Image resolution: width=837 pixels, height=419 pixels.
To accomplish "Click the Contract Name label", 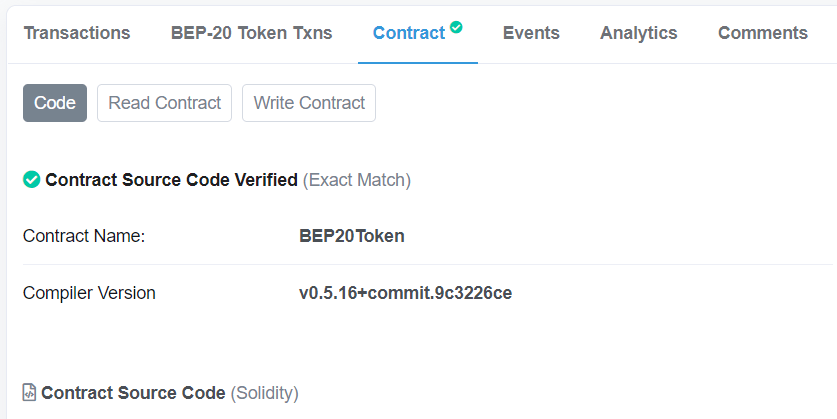I will point(84,236).
